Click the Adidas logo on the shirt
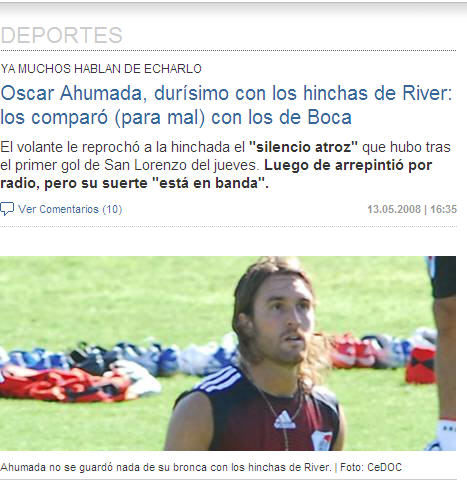The height and width of the screenshot is (480, 467). coord(284,420)
